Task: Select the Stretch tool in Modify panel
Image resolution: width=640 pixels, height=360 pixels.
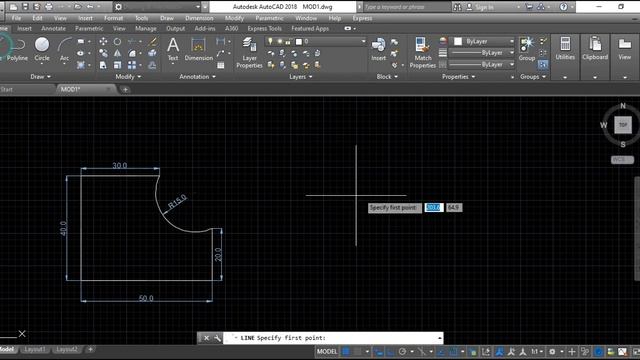Action: click(103, 65)
